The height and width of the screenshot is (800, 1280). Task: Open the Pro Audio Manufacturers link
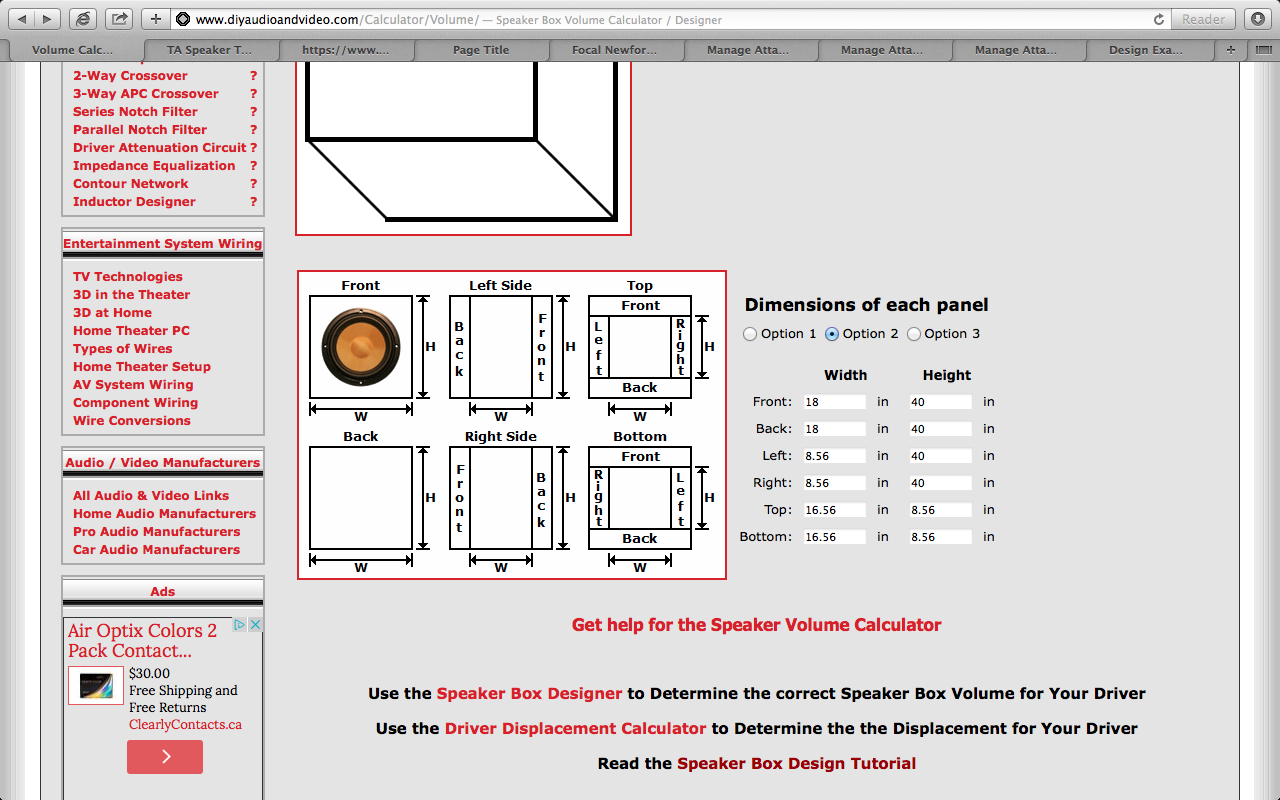tap(156, 532)
